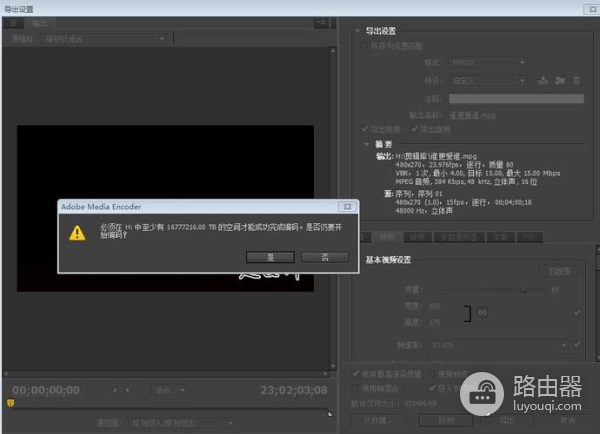Click the preview vertical scrollbar
600x434 pixels.
point(333,208)
